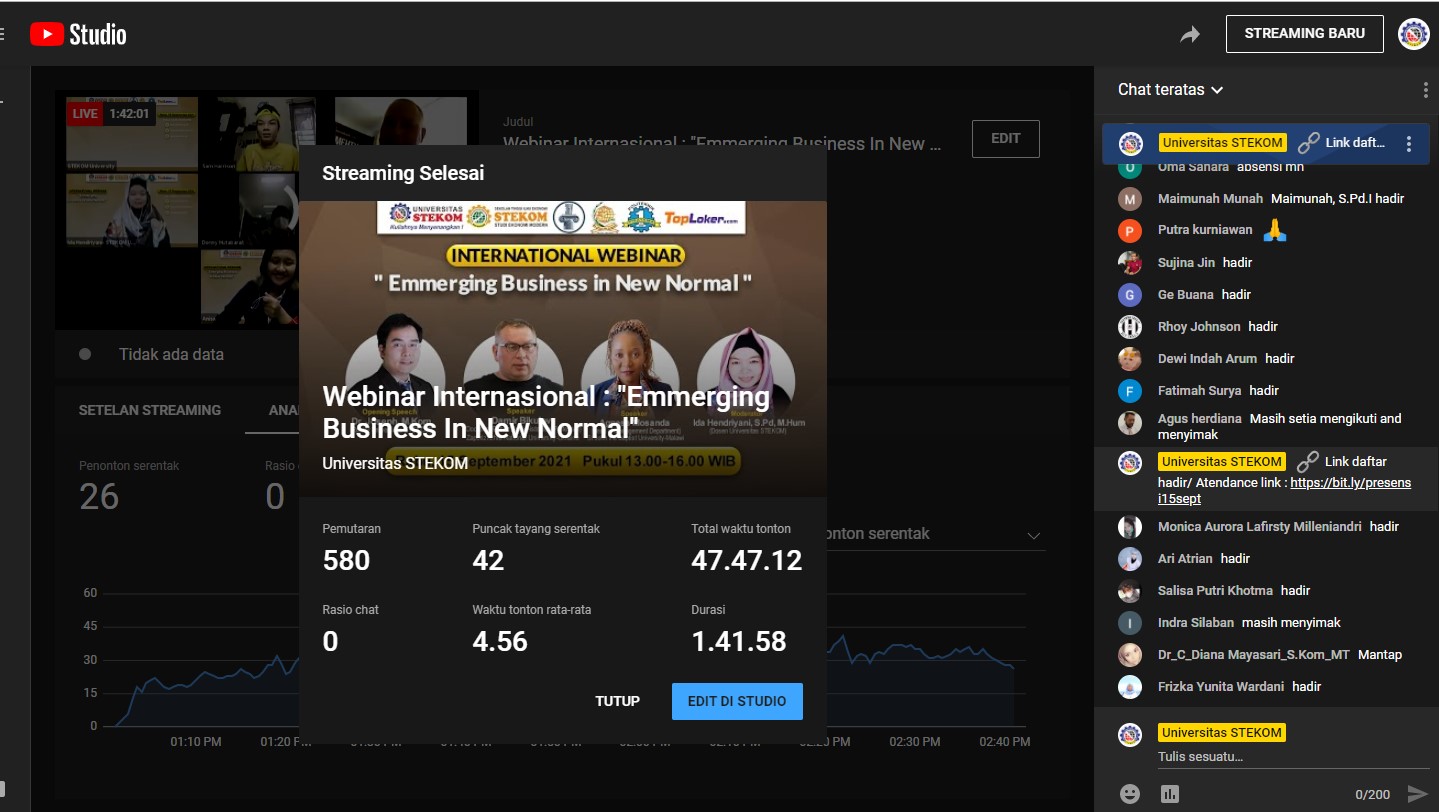This screenshot has width=1439, height=812.
Task: Open the account avatar in top right
Action: pyautogui.click(x=1413, y=34)
